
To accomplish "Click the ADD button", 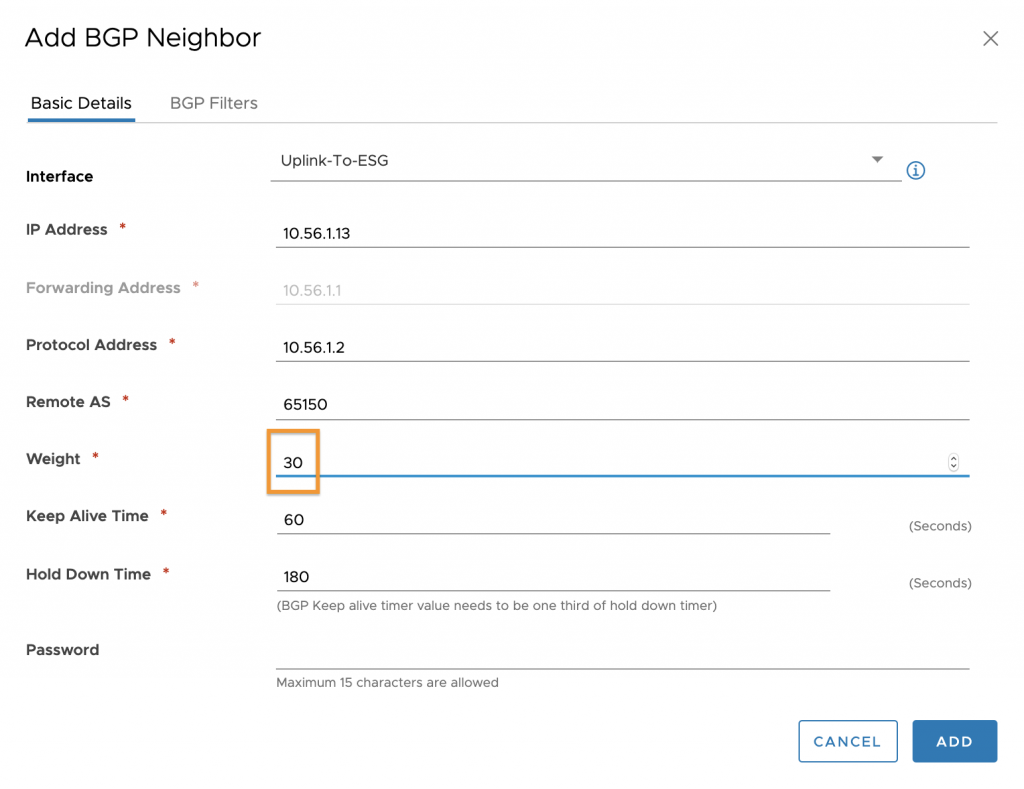I will pos(954,741).
